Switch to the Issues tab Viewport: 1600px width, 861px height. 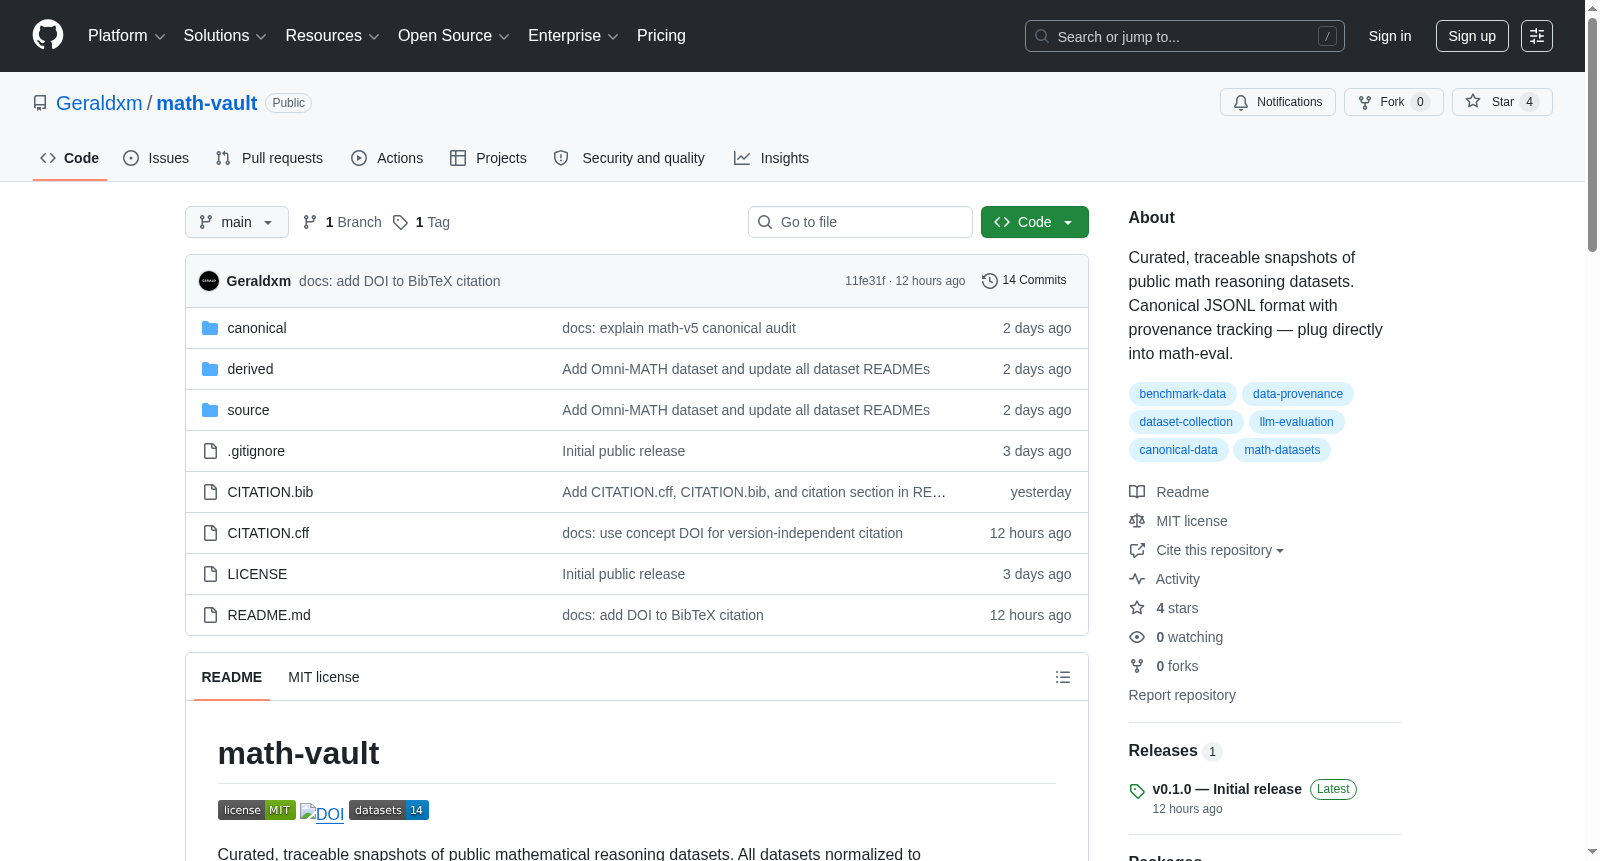[x=156, y=158]
